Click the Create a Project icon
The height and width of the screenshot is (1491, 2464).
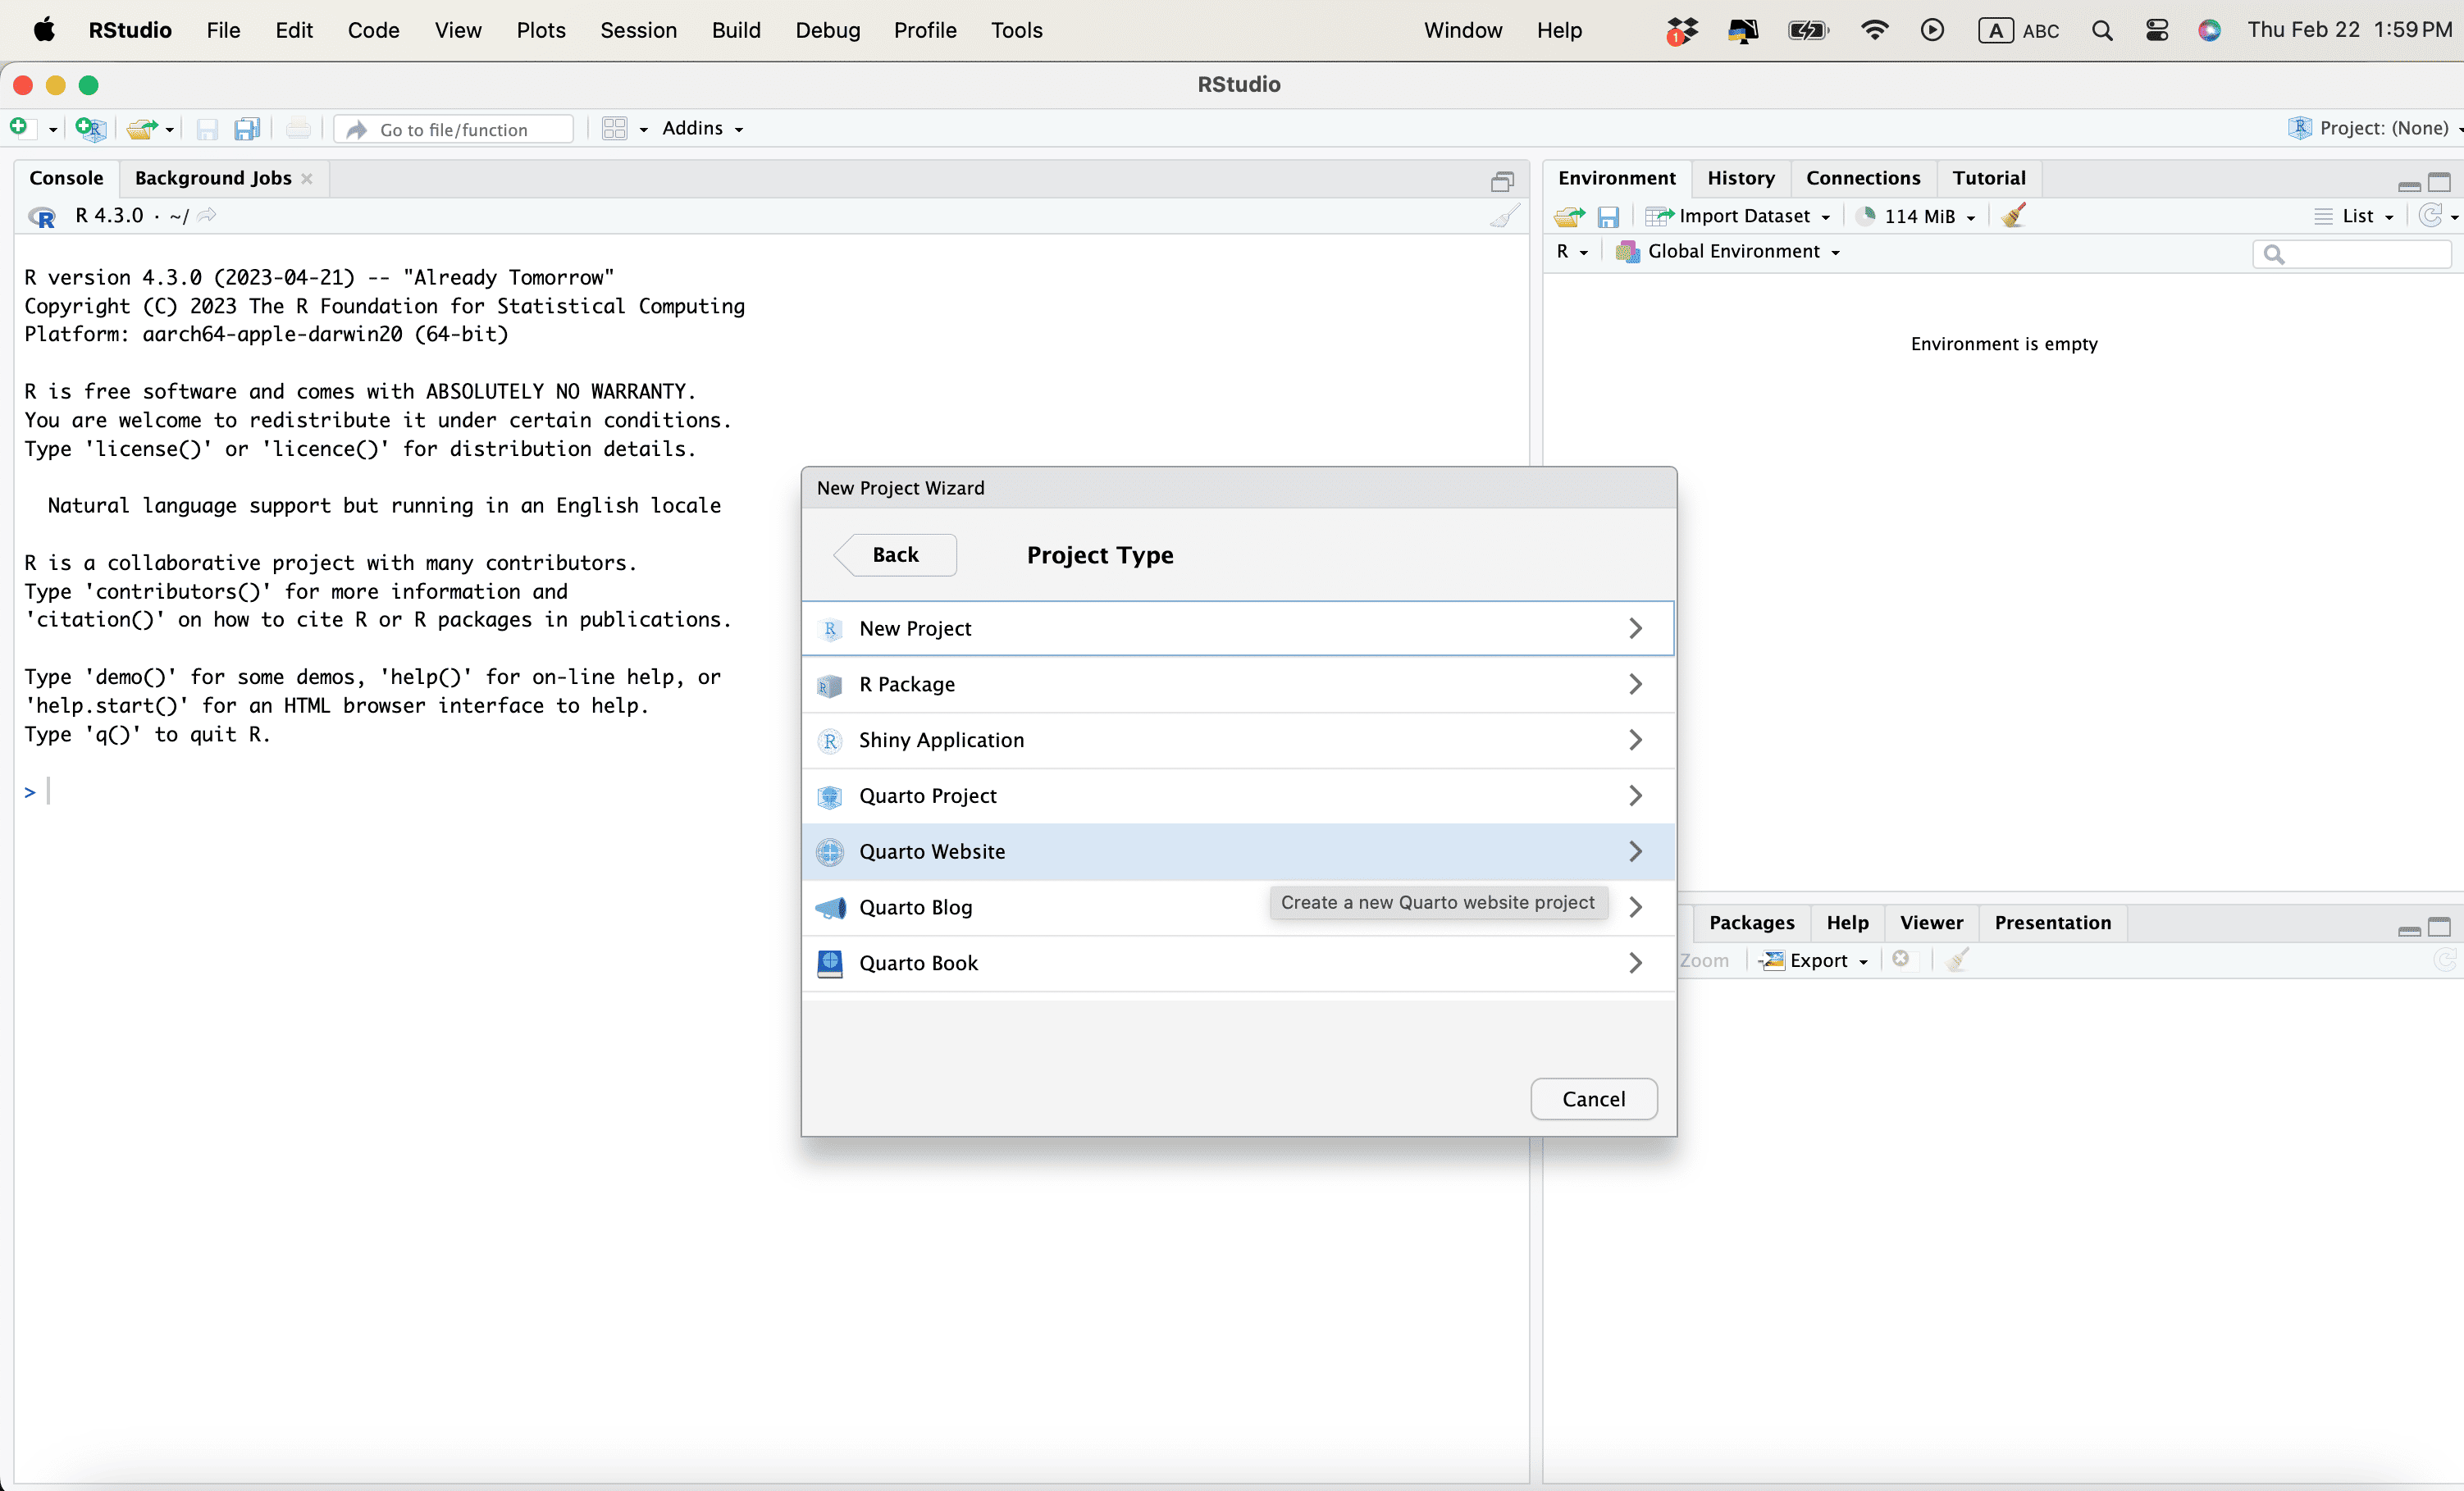click(x=90, y=128)
